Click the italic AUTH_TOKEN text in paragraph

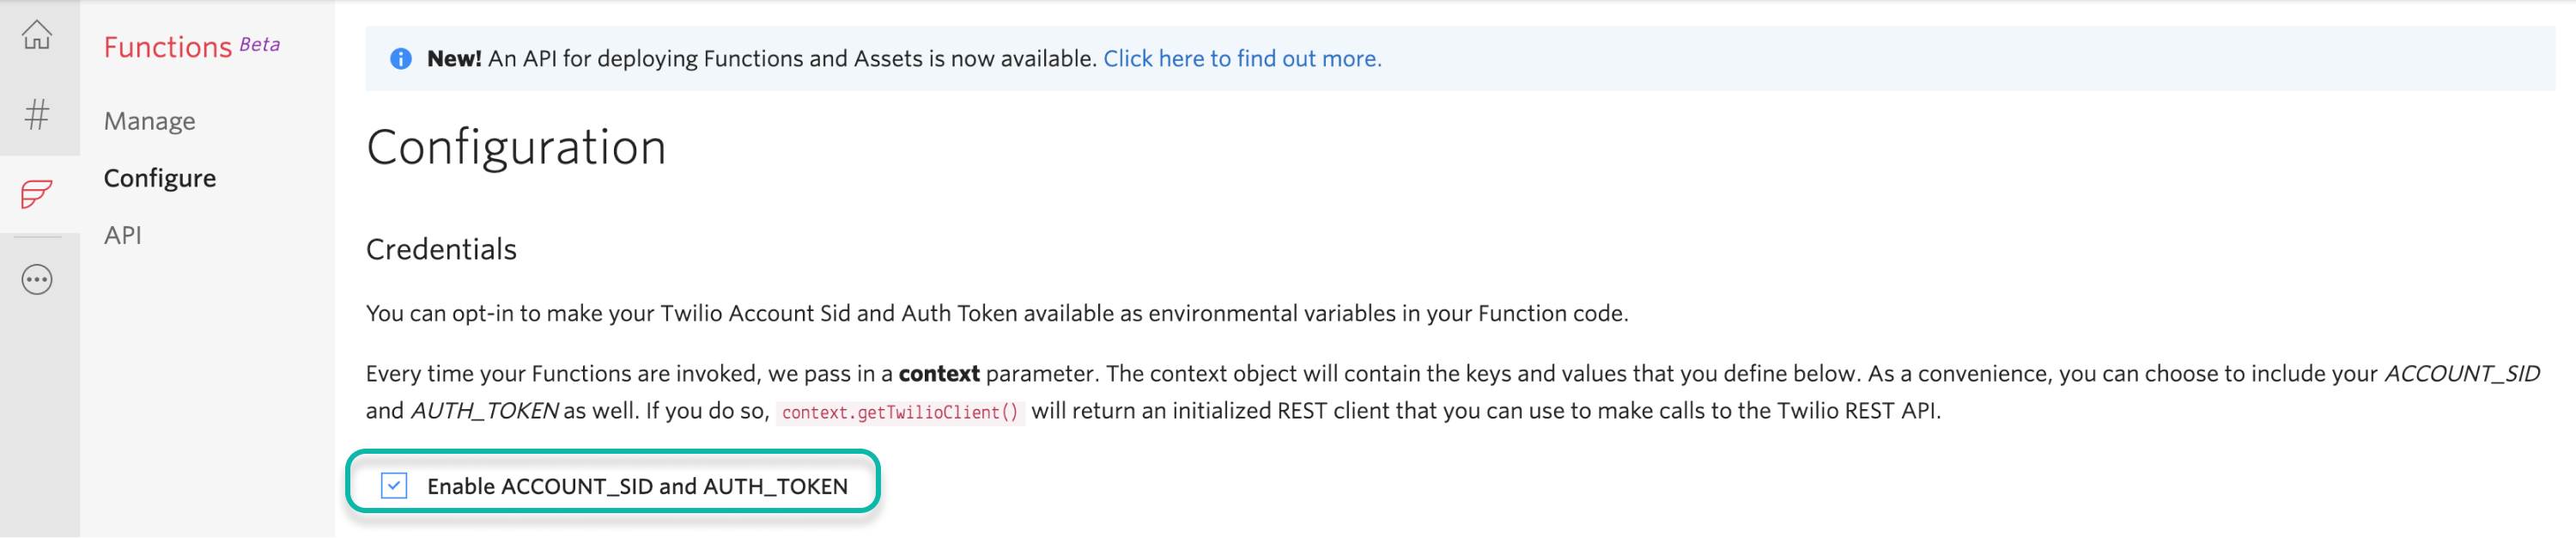(x=485, y=411)
